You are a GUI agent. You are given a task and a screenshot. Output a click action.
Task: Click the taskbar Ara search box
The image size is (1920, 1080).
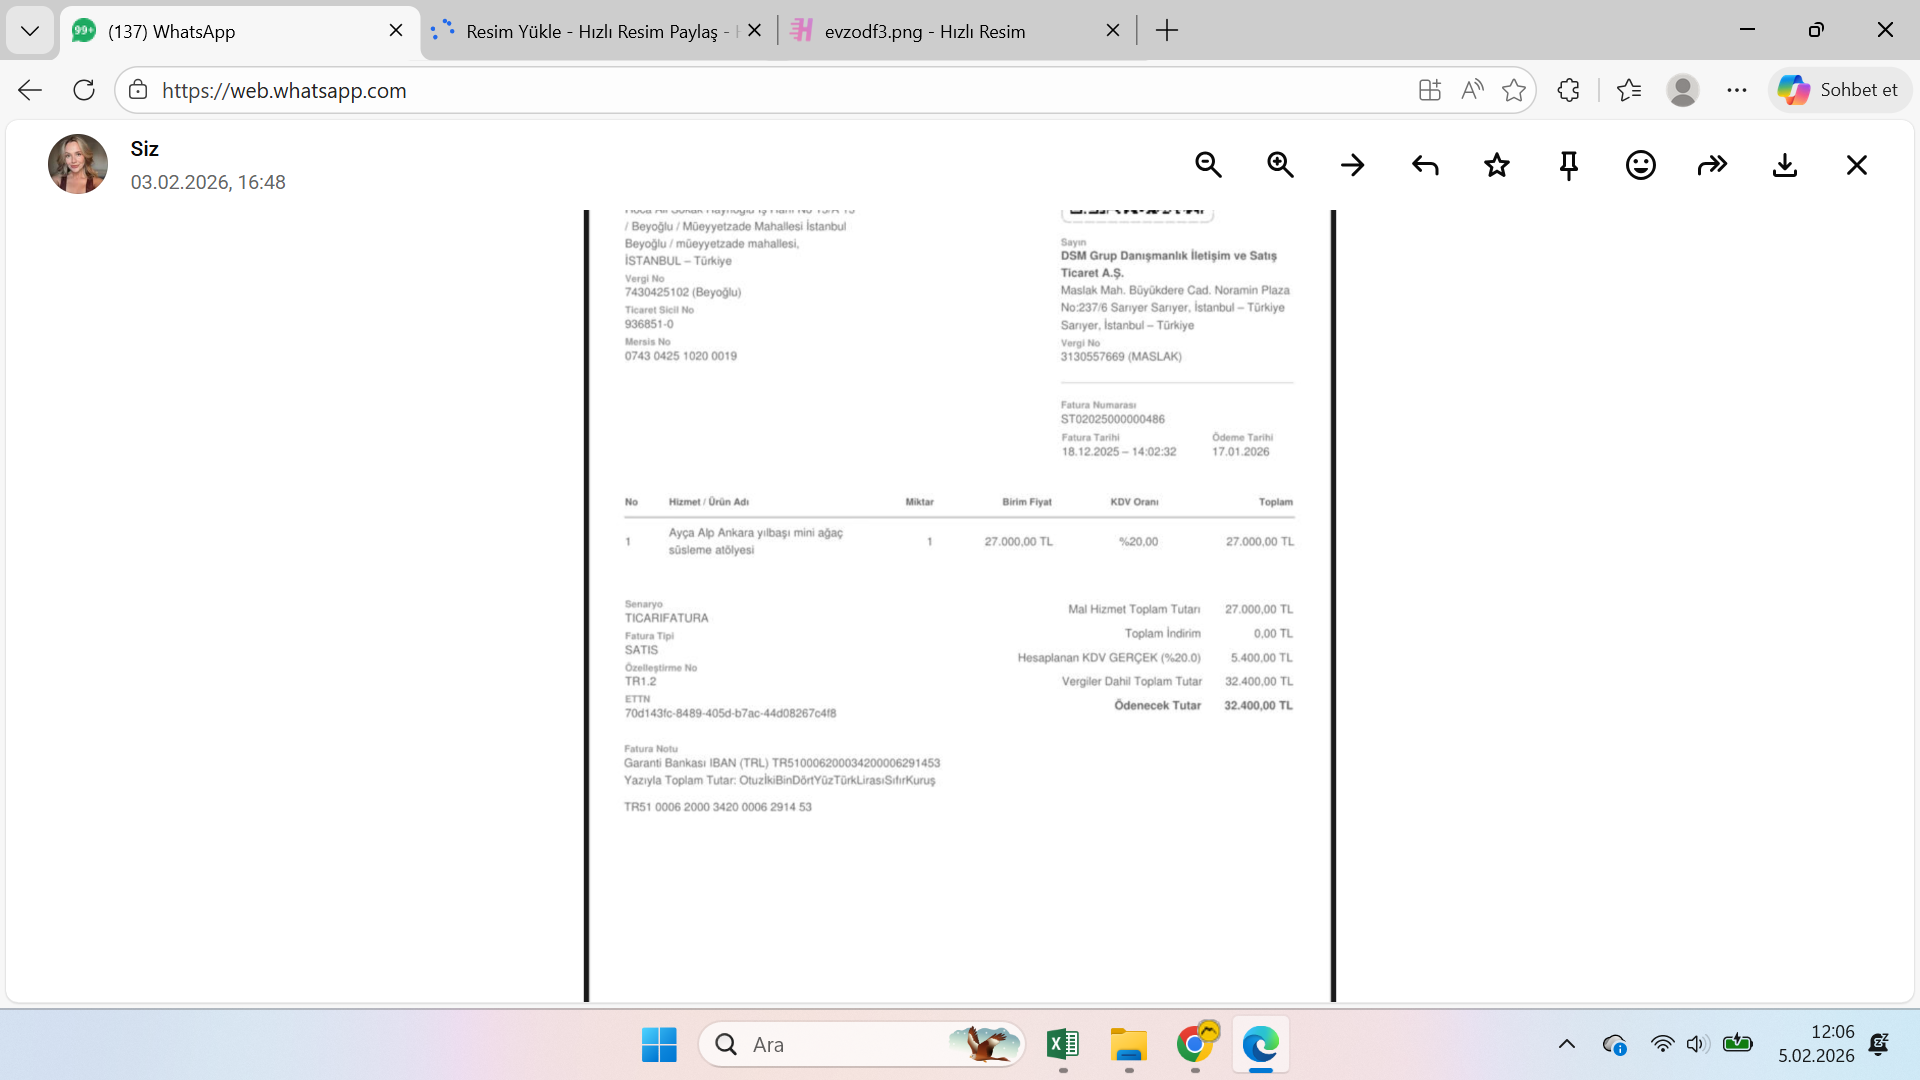(862, 1045)
